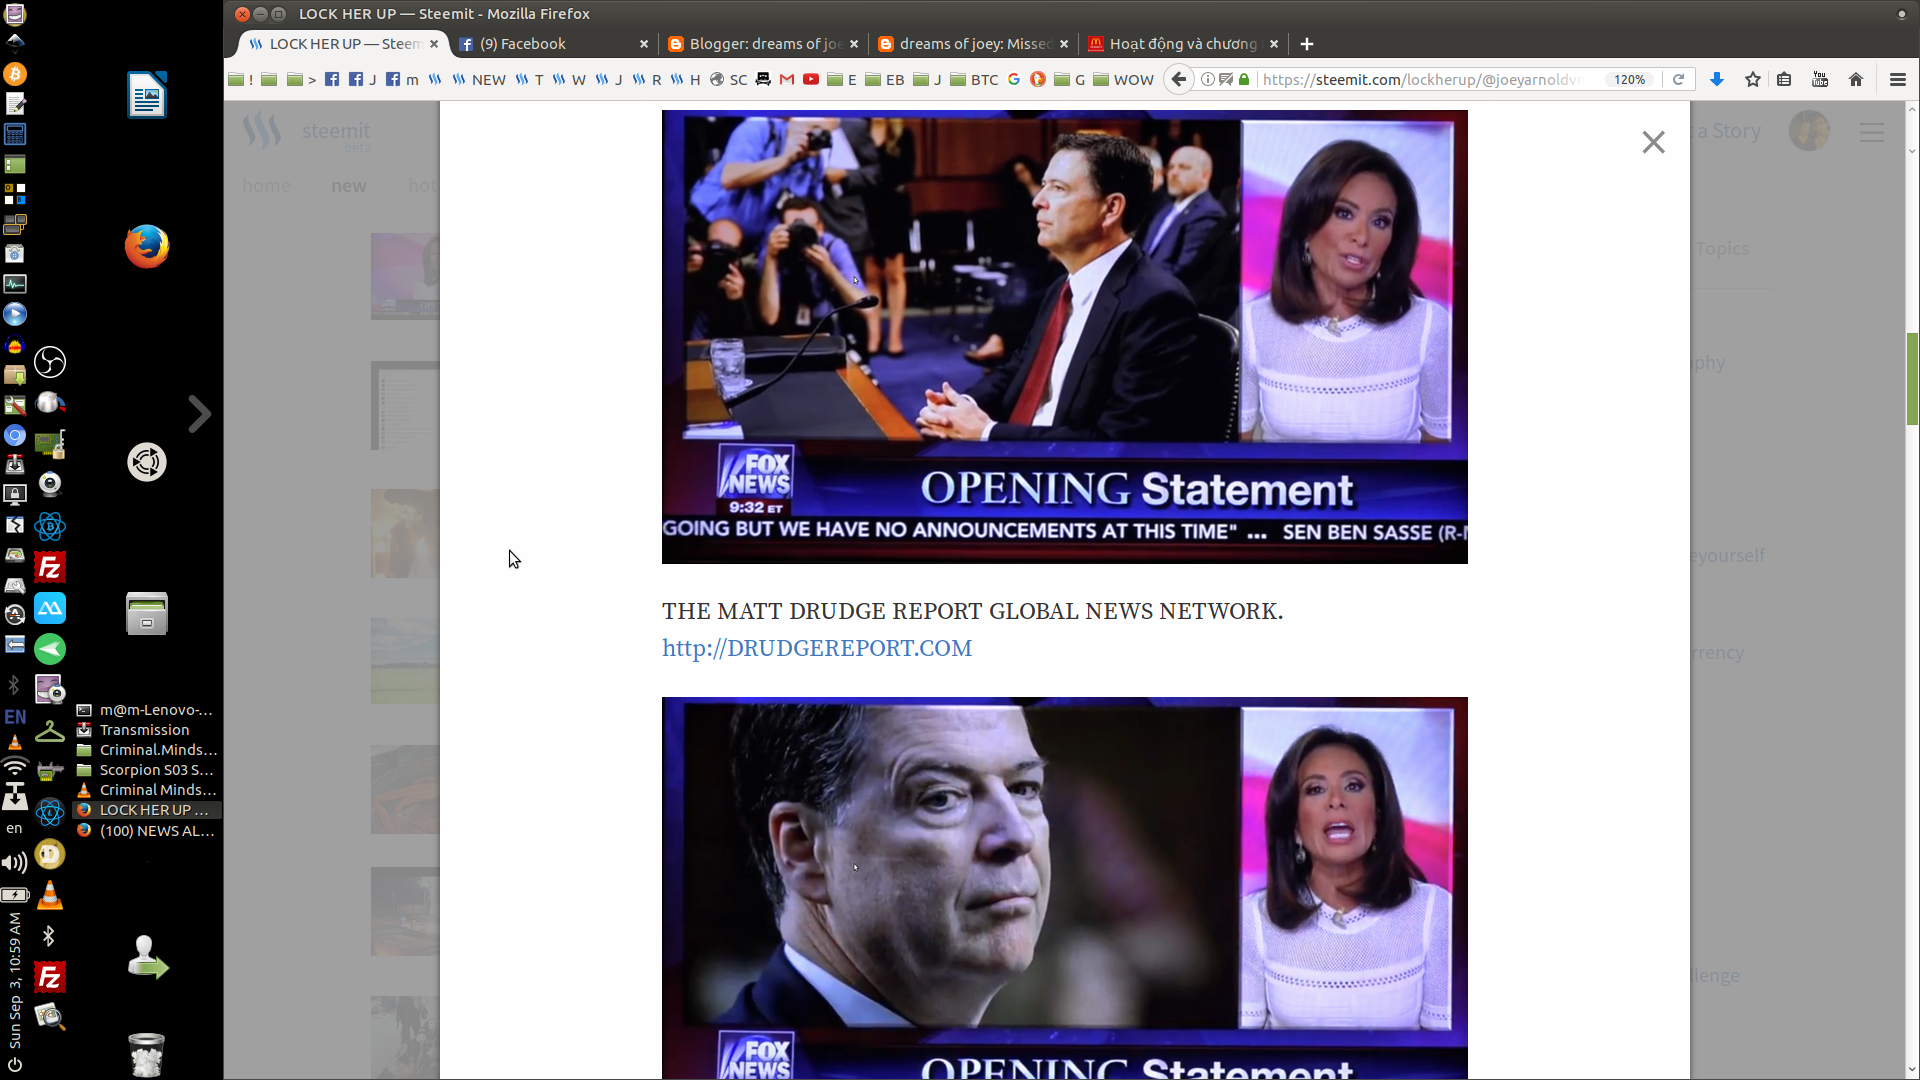
Task: Switch to dreams of joey: Missed tab
Action: (x=972, y=44)
